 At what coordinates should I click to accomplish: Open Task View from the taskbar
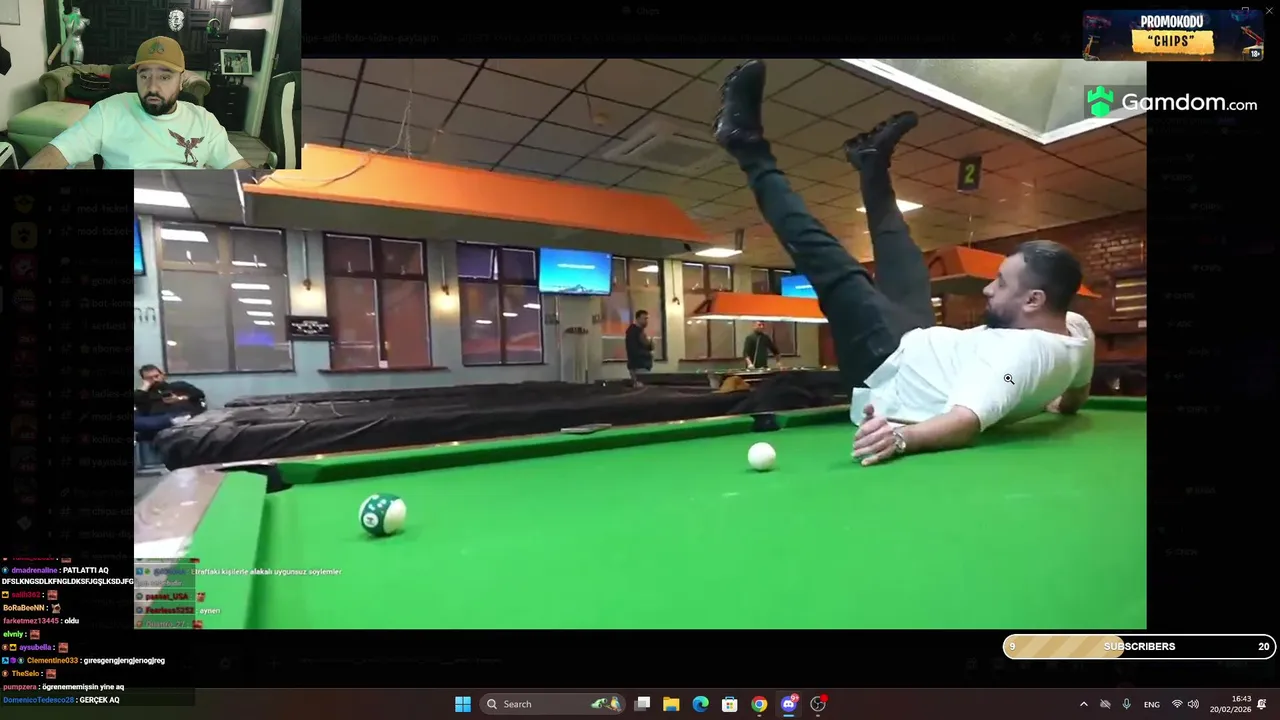coord(642,704)
